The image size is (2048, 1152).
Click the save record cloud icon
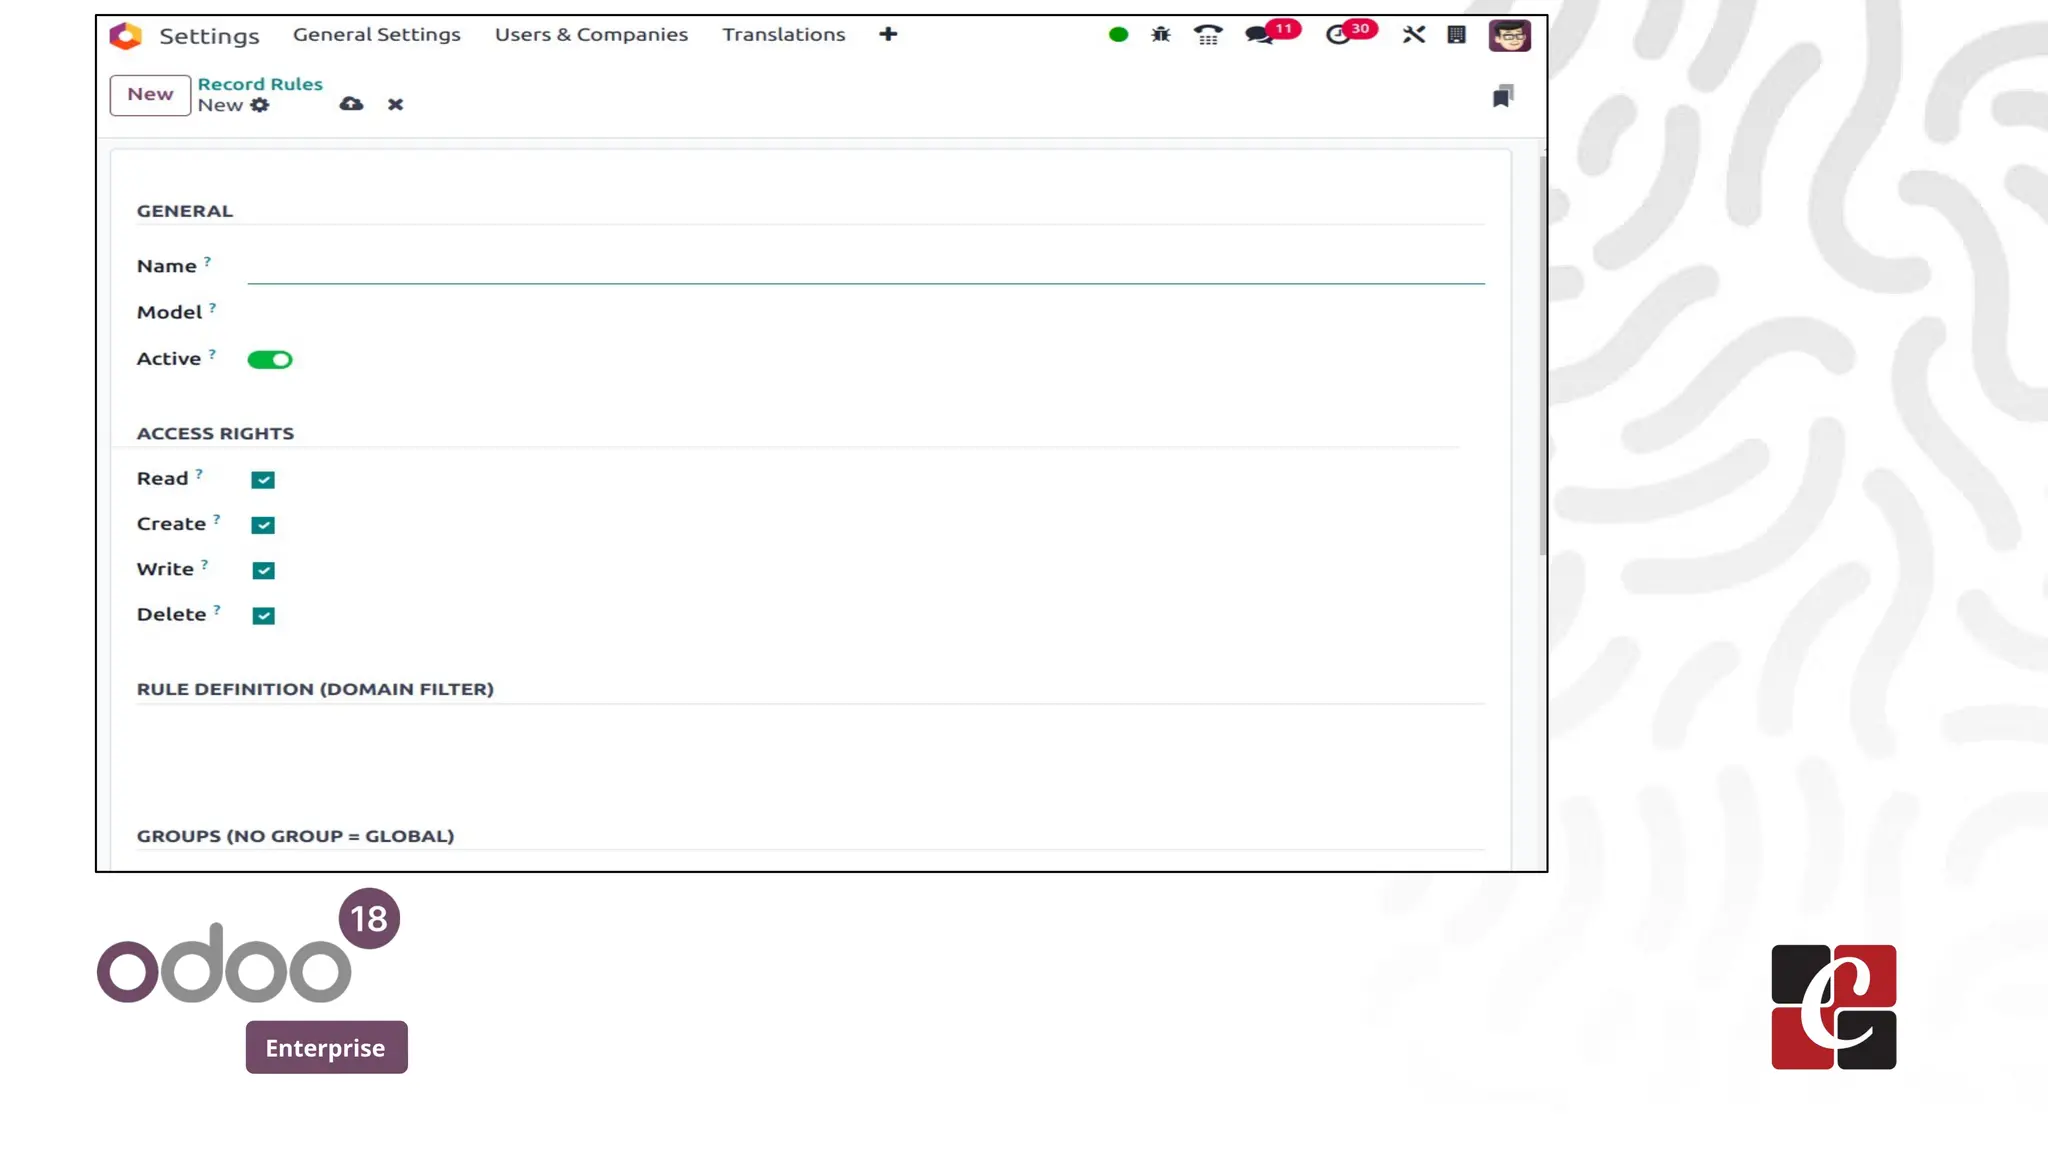(x=351, y=104)
